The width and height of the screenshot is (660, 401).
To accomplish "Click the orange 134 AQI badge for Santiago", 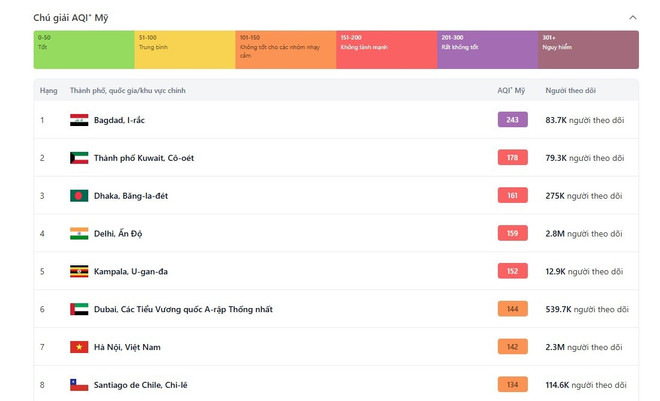I will click(x=512, y=385).
